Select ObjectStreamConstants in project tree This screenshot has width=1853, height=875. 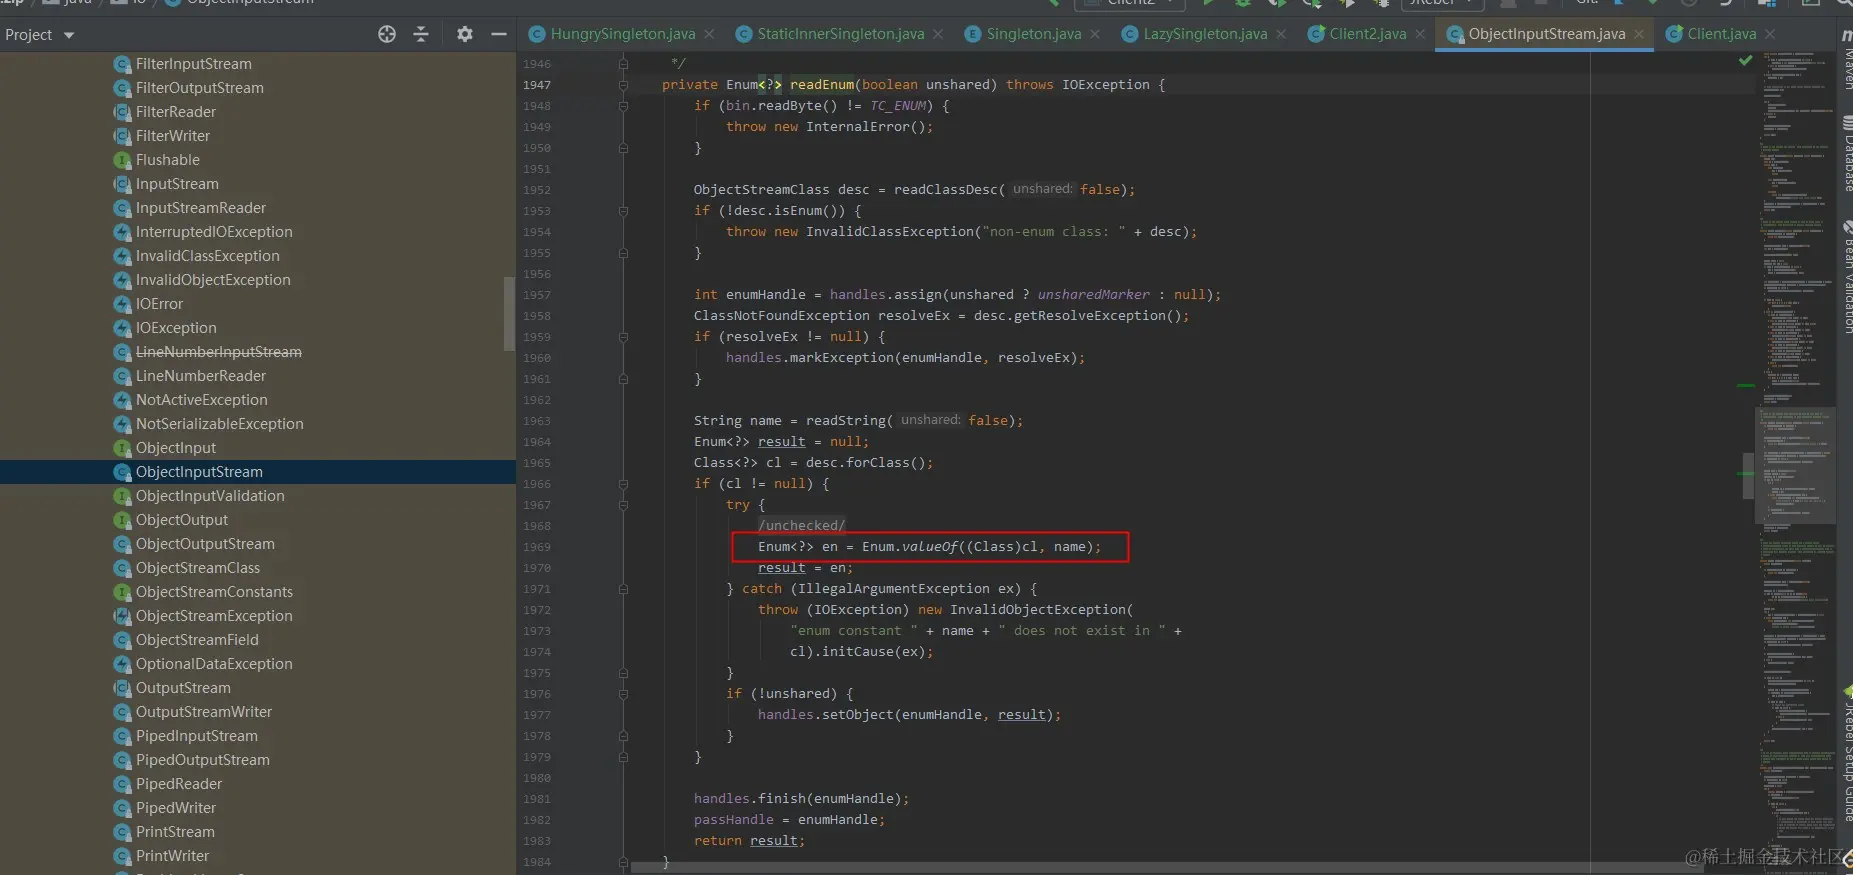pos(214,592)
